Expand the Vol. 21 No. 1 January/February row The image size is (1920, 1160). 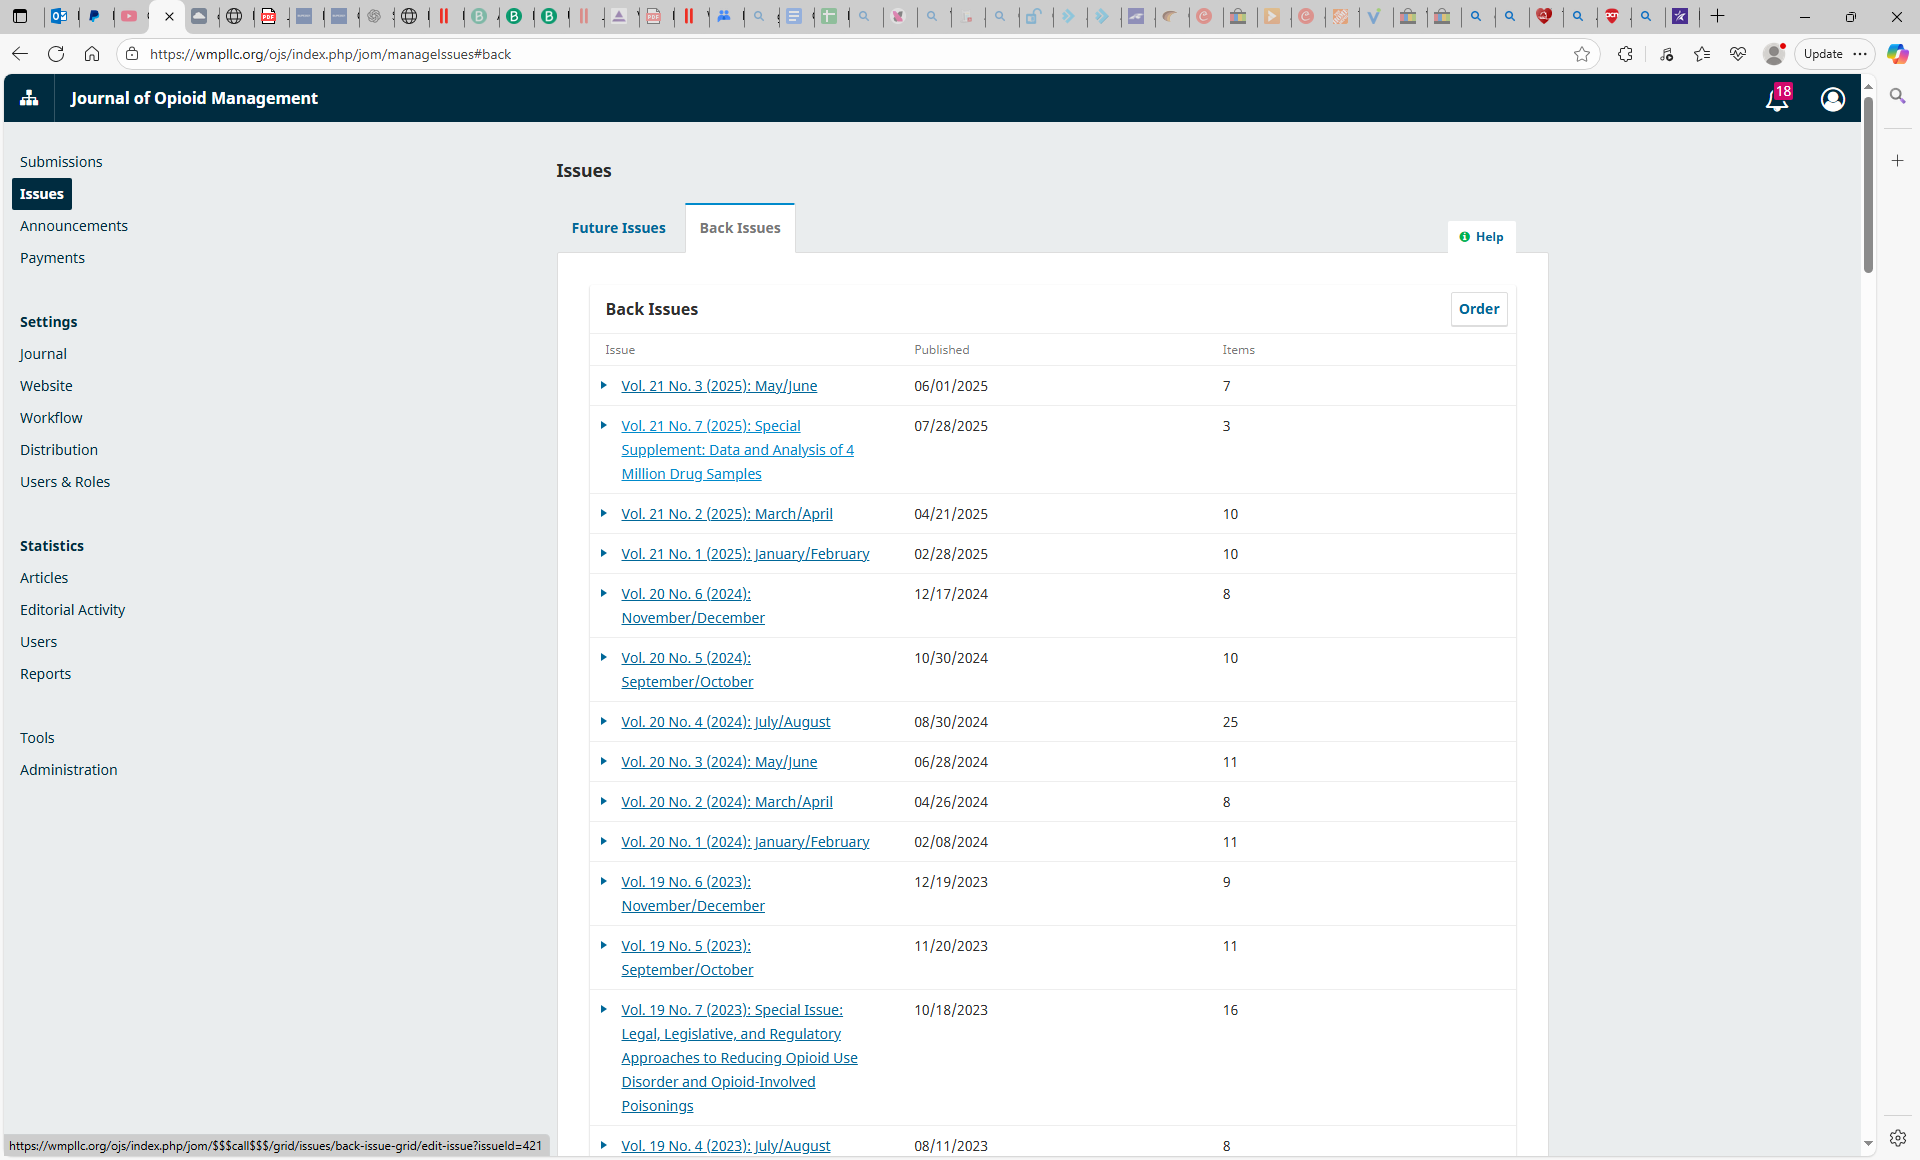tap(604, 553)
